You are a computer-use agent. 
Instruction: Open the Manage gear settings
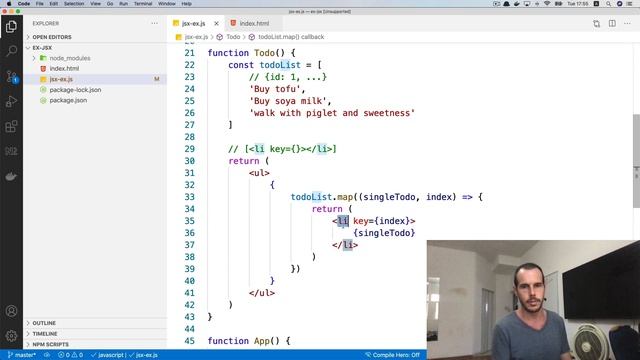coord(11,336)
